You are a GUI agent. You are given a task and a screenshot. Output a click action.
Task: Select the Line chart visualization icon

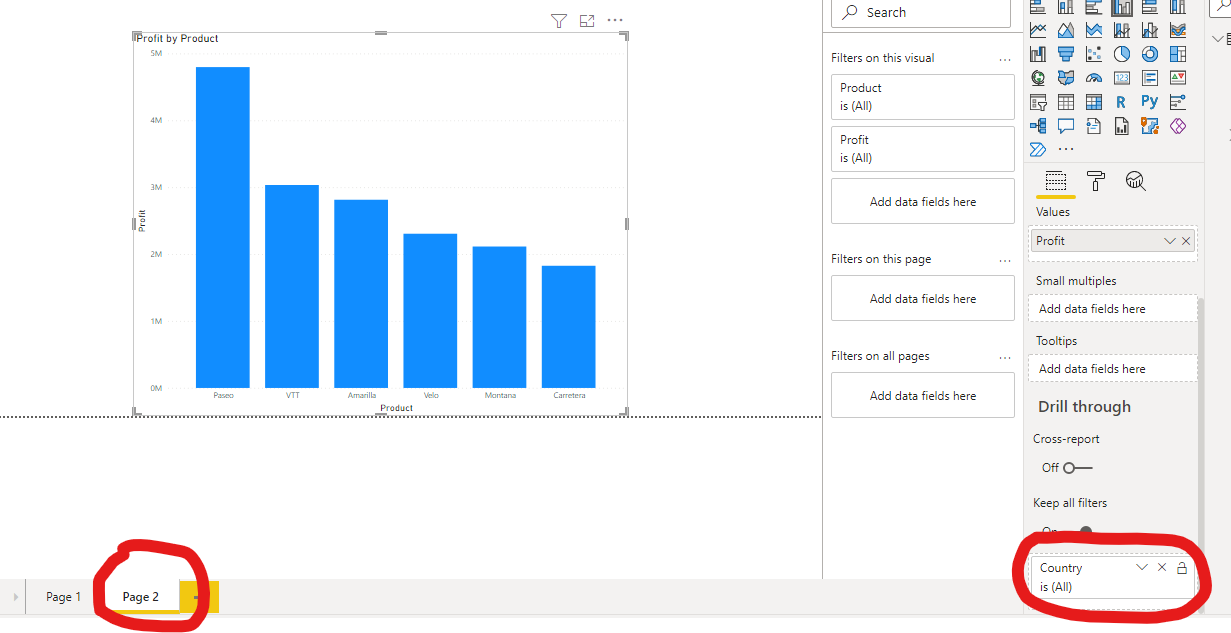pyautogui.click(x=1038, y=30)
